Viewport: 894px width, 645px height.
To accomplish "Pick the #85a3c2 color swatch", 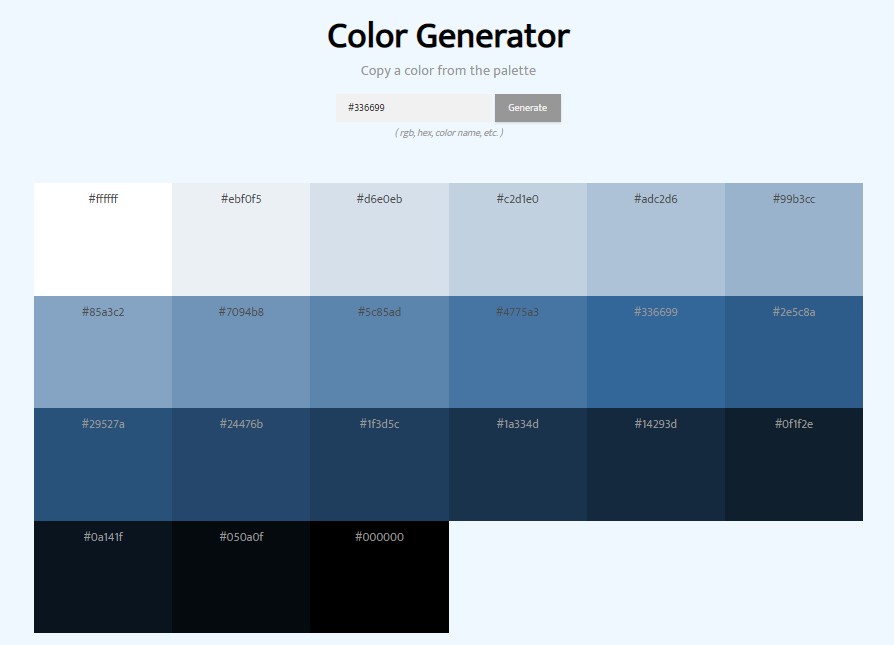I will (x=103, y=352).
